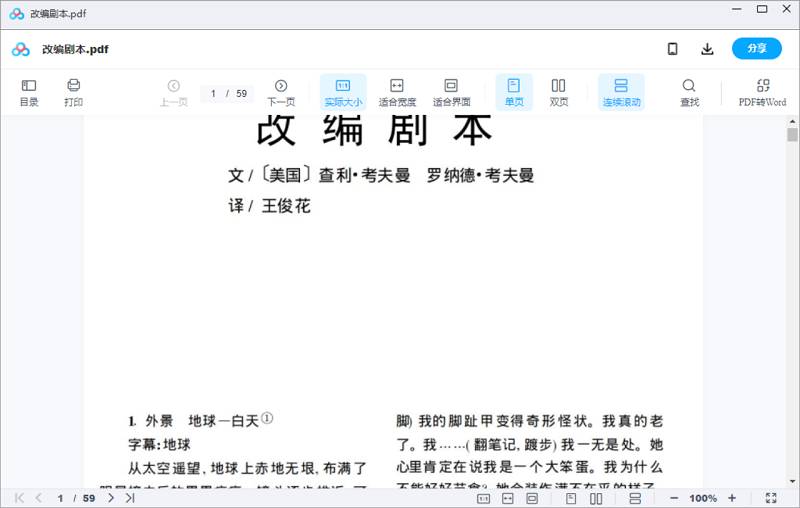The image size is (800, 508).
Task: Click the 打印 print icon
Action: (73, 92)
